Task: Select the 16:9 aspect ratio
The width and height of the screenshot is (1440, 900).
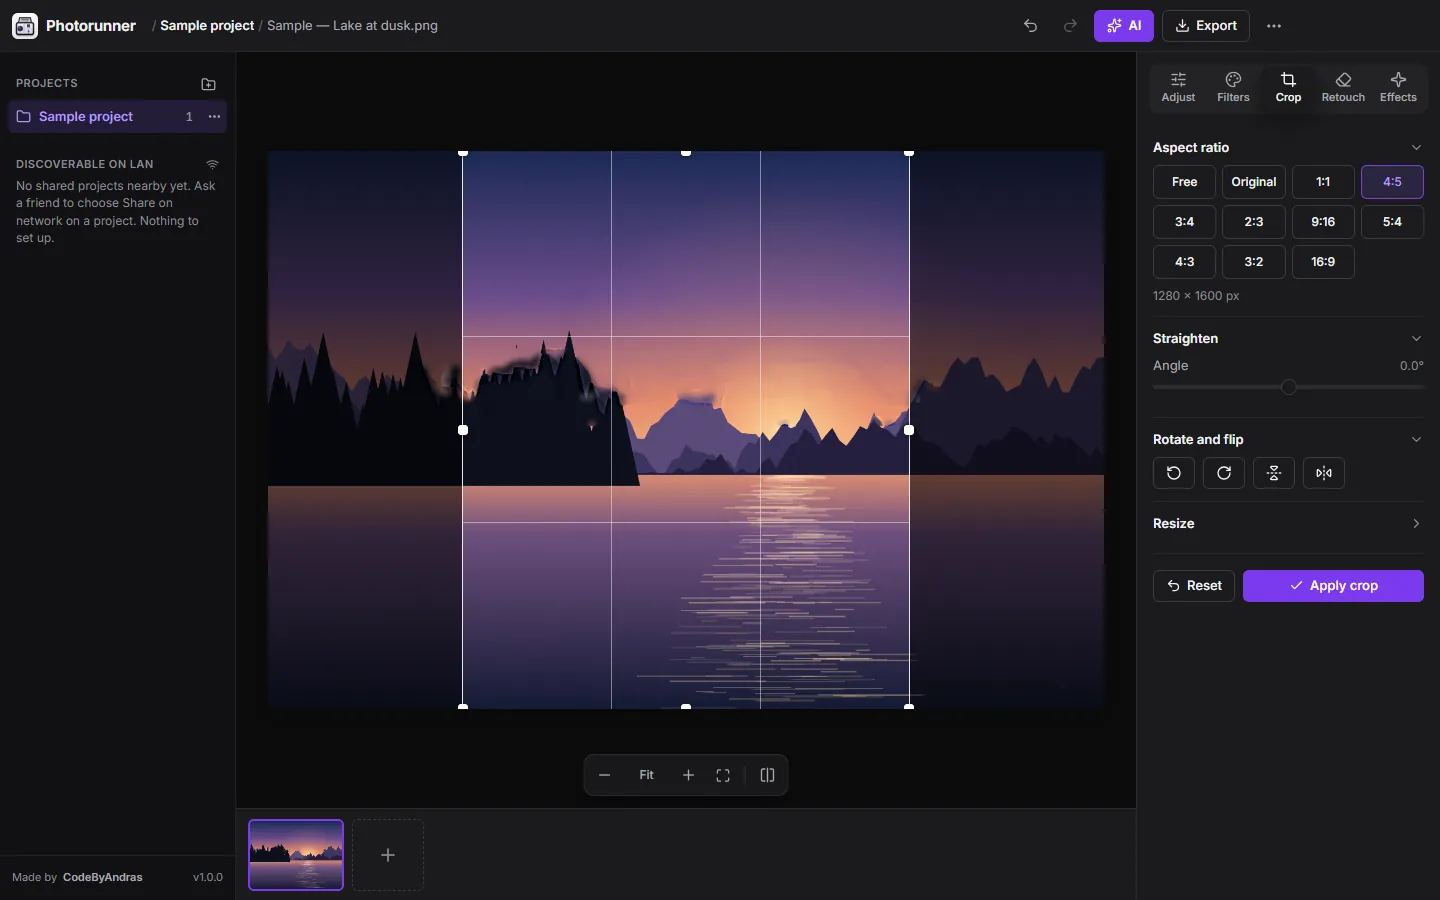Action: tap(1323, 262)
